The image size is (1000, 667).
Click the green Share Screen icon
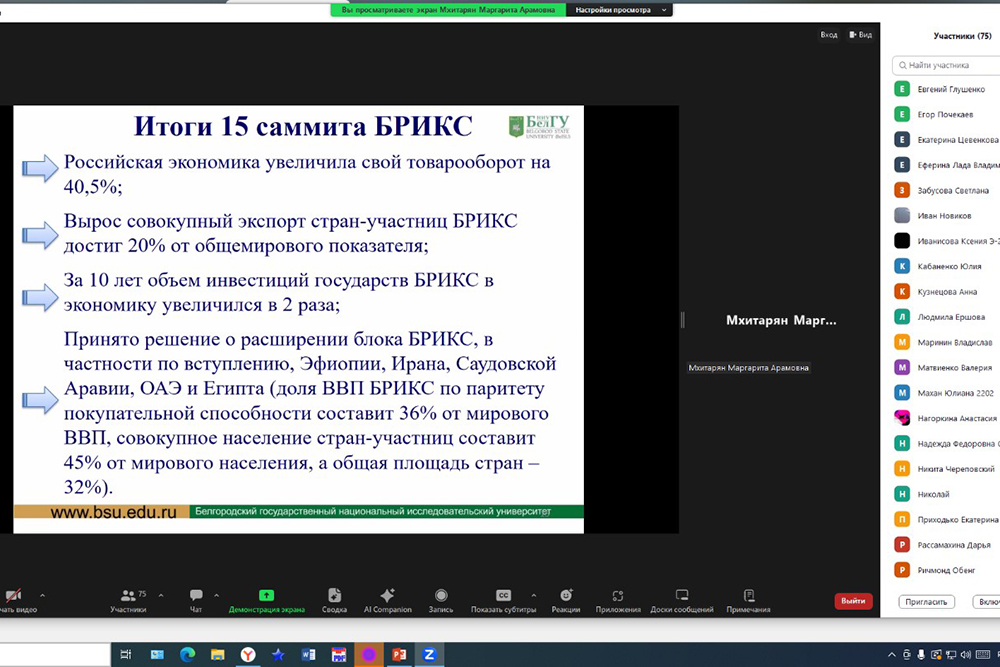266,596
